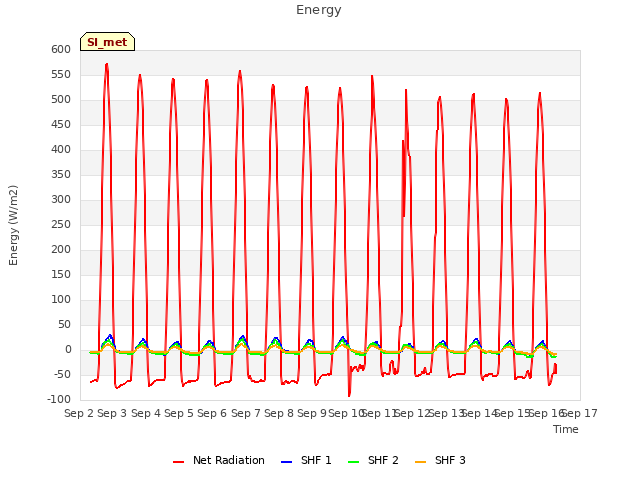This screenshot has height=480, width=640.
Task: Click the 250 y-axis tick label
Action: point(61,224)
